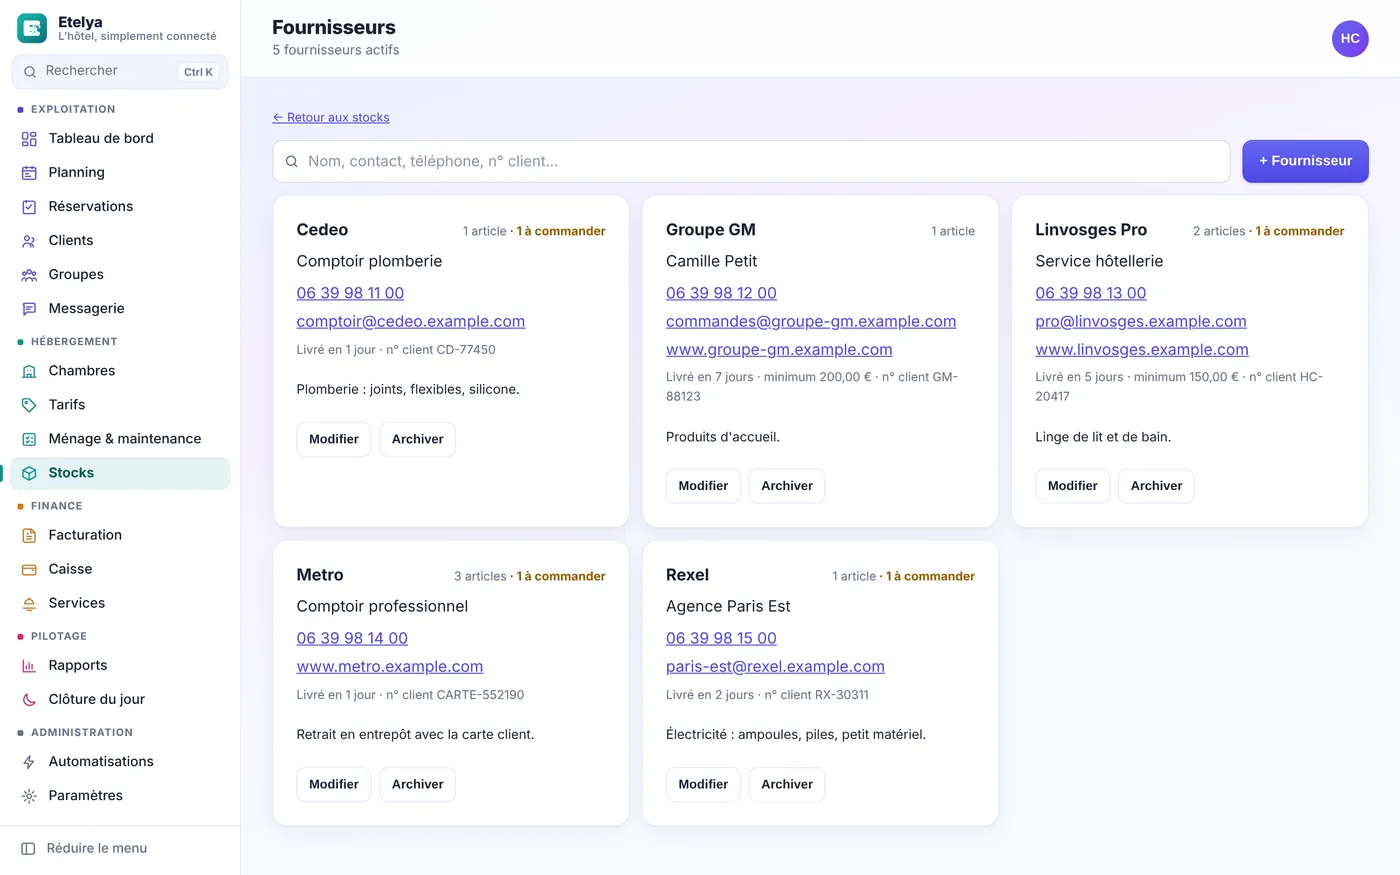Viewport: 1400px width, 875px height.
Task: Follow the Retour aux stocks link
Action: pos(331,117)
